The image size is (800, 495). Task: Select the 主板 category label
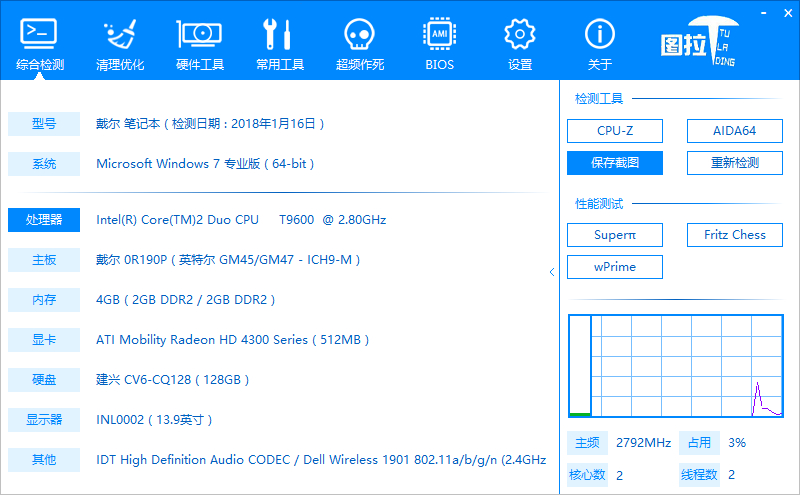(44, 260)
